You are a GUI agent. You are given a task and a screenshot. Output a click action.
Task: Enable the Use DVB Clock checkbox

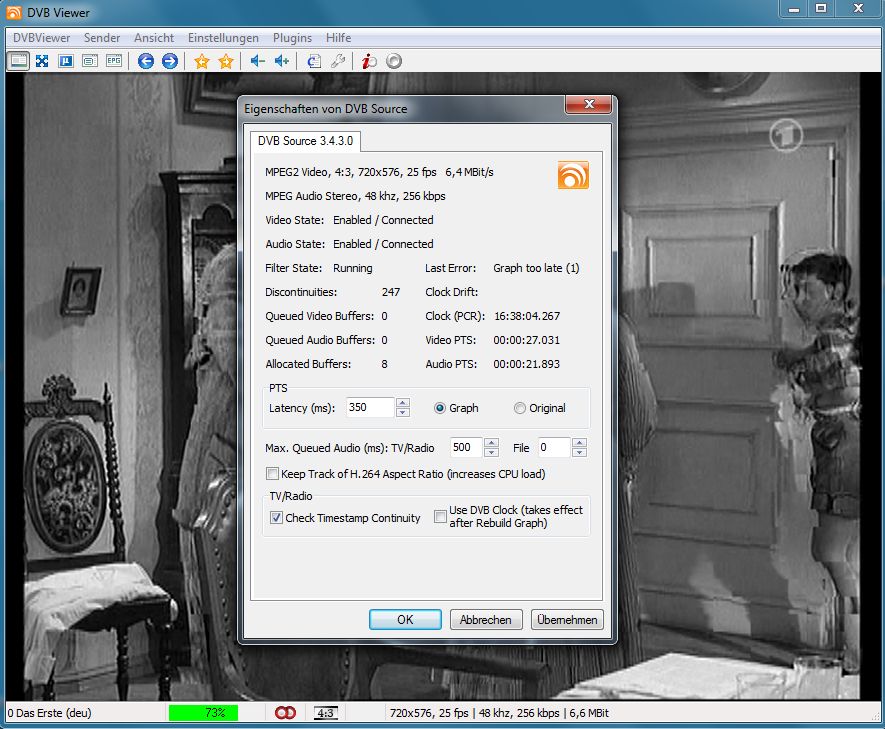(x=440, y=516)
